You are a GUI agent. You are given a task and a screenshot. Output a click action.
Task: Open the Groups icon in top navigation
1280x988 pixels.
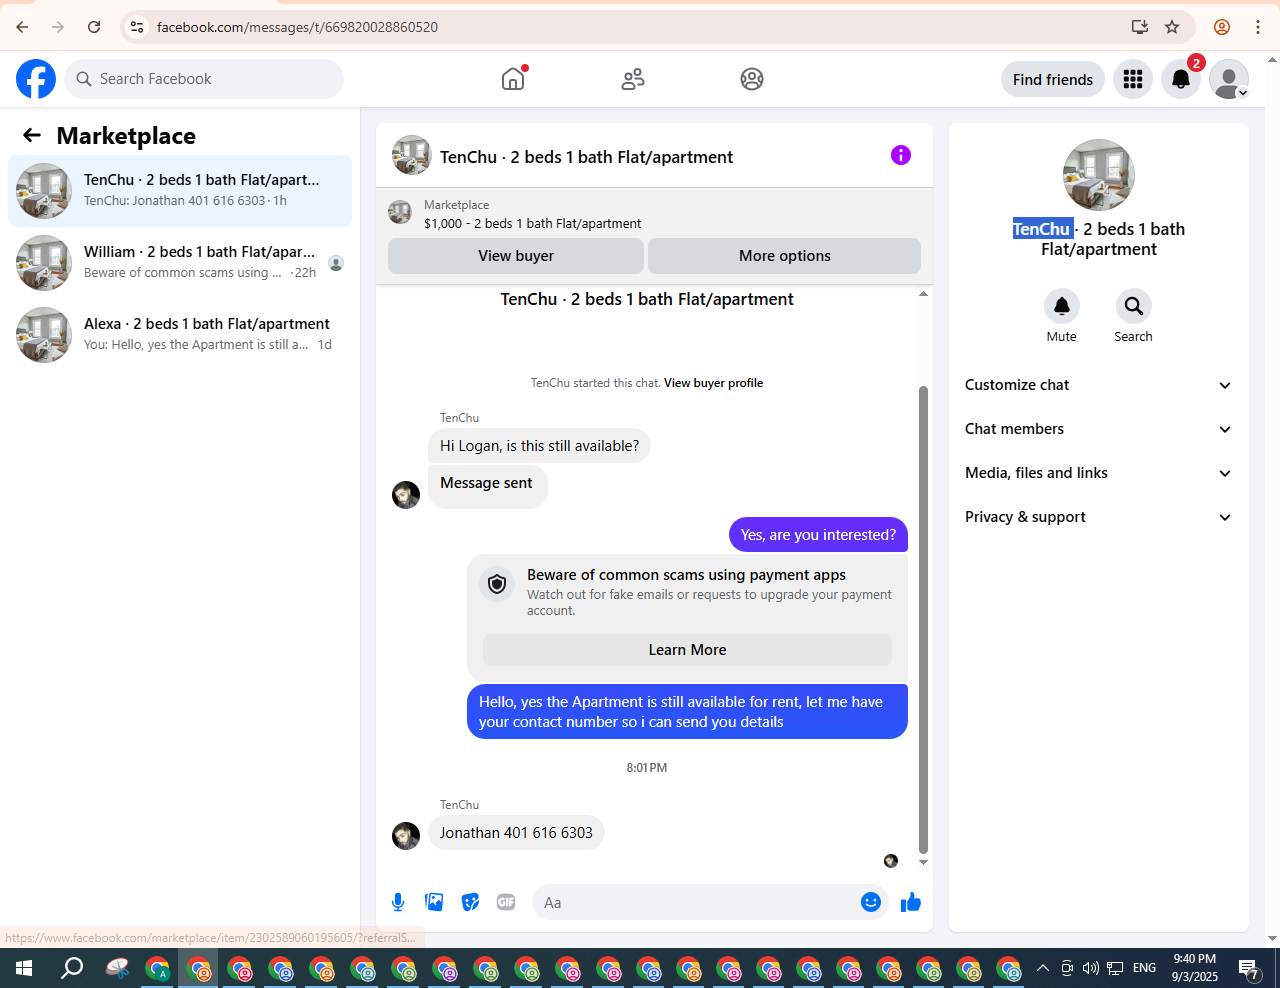click(x=752, y=79)
